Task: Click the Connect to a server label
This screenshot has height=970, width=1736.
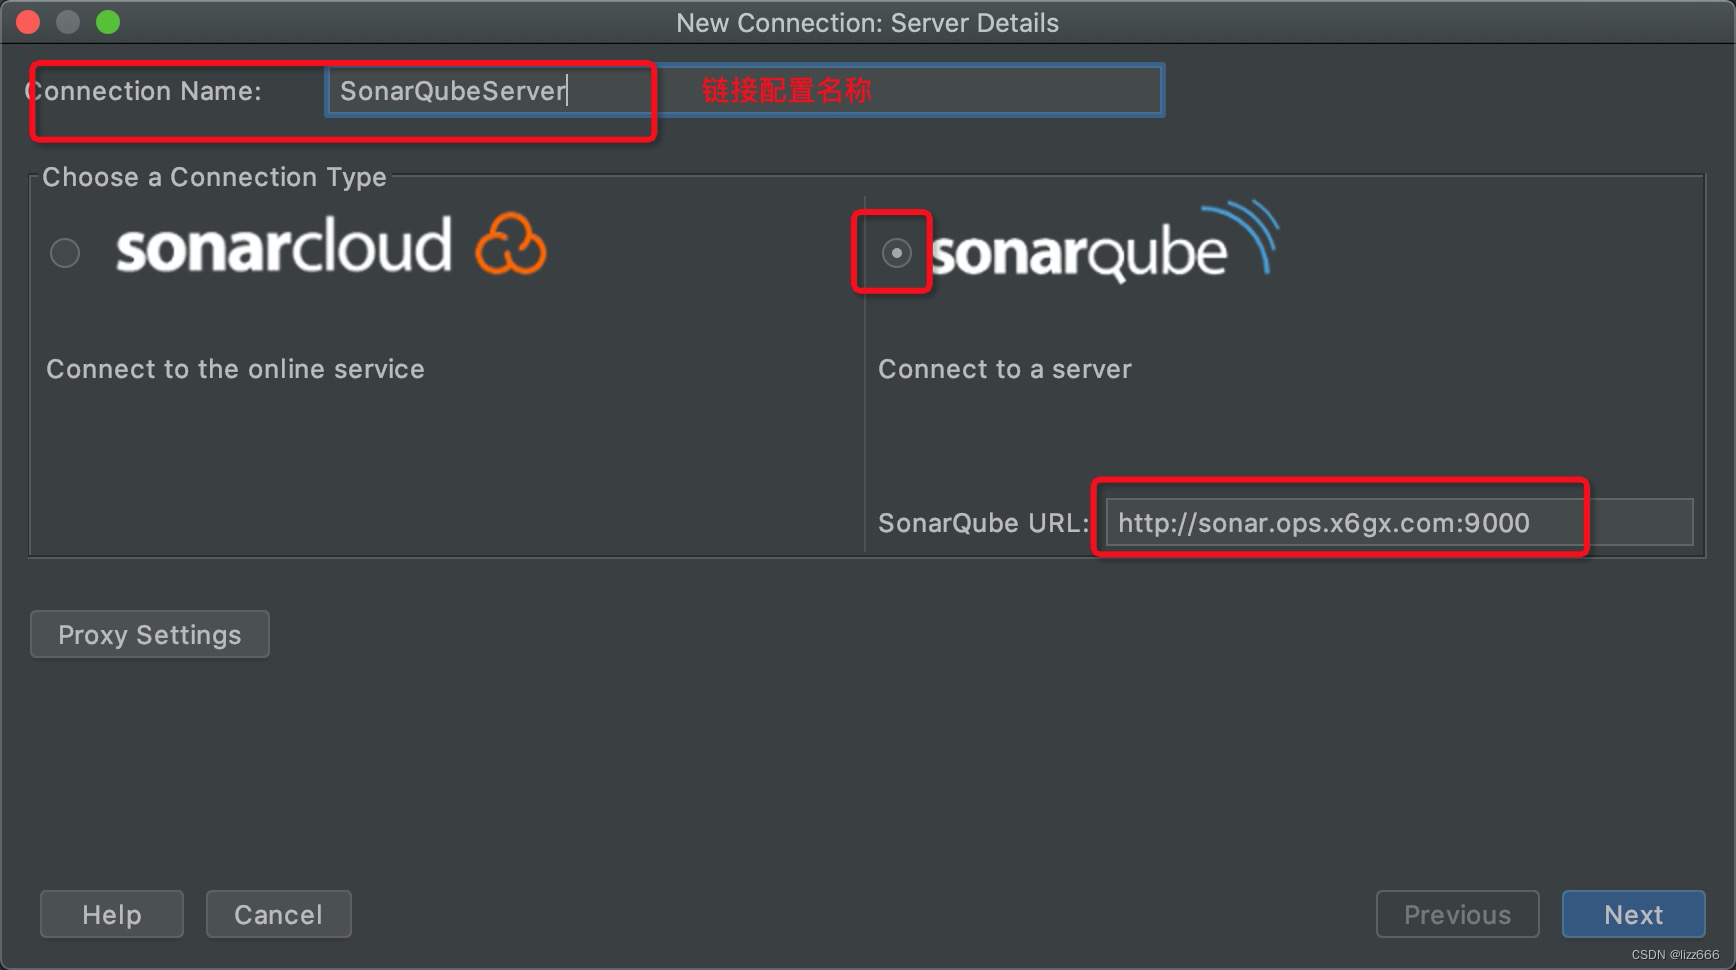Action: pos(1004,368)
